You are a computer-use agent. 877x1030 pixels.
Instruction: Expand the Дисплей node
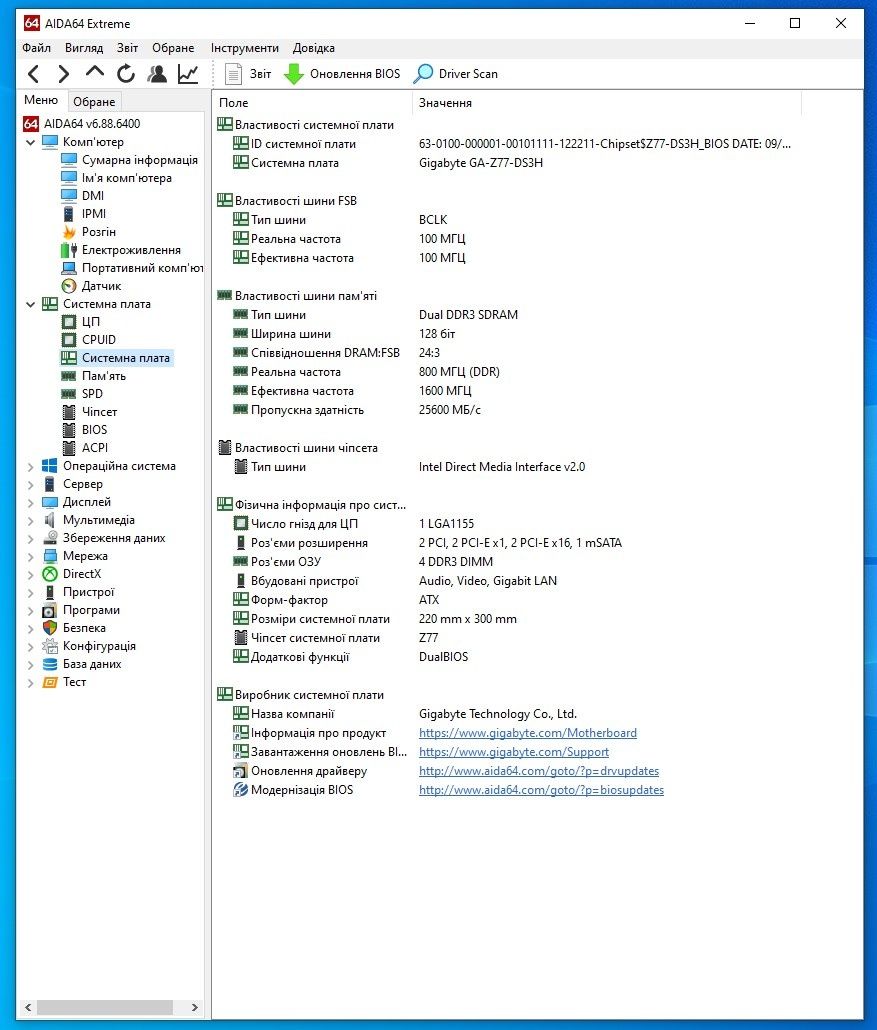(x=30, y=503)
